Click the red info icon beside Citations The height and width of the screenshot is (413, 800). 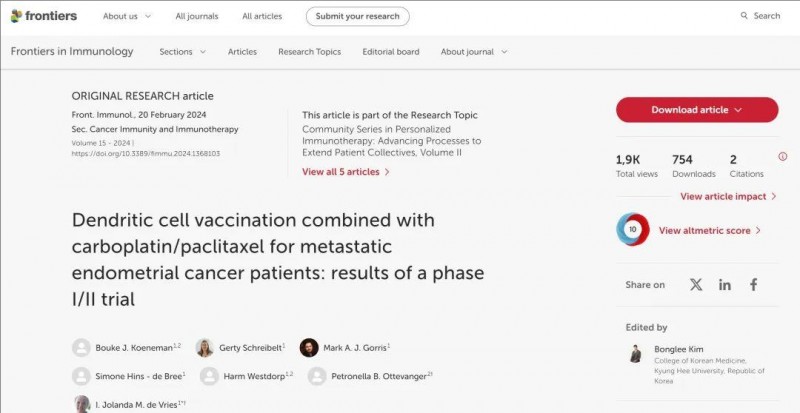783,157
